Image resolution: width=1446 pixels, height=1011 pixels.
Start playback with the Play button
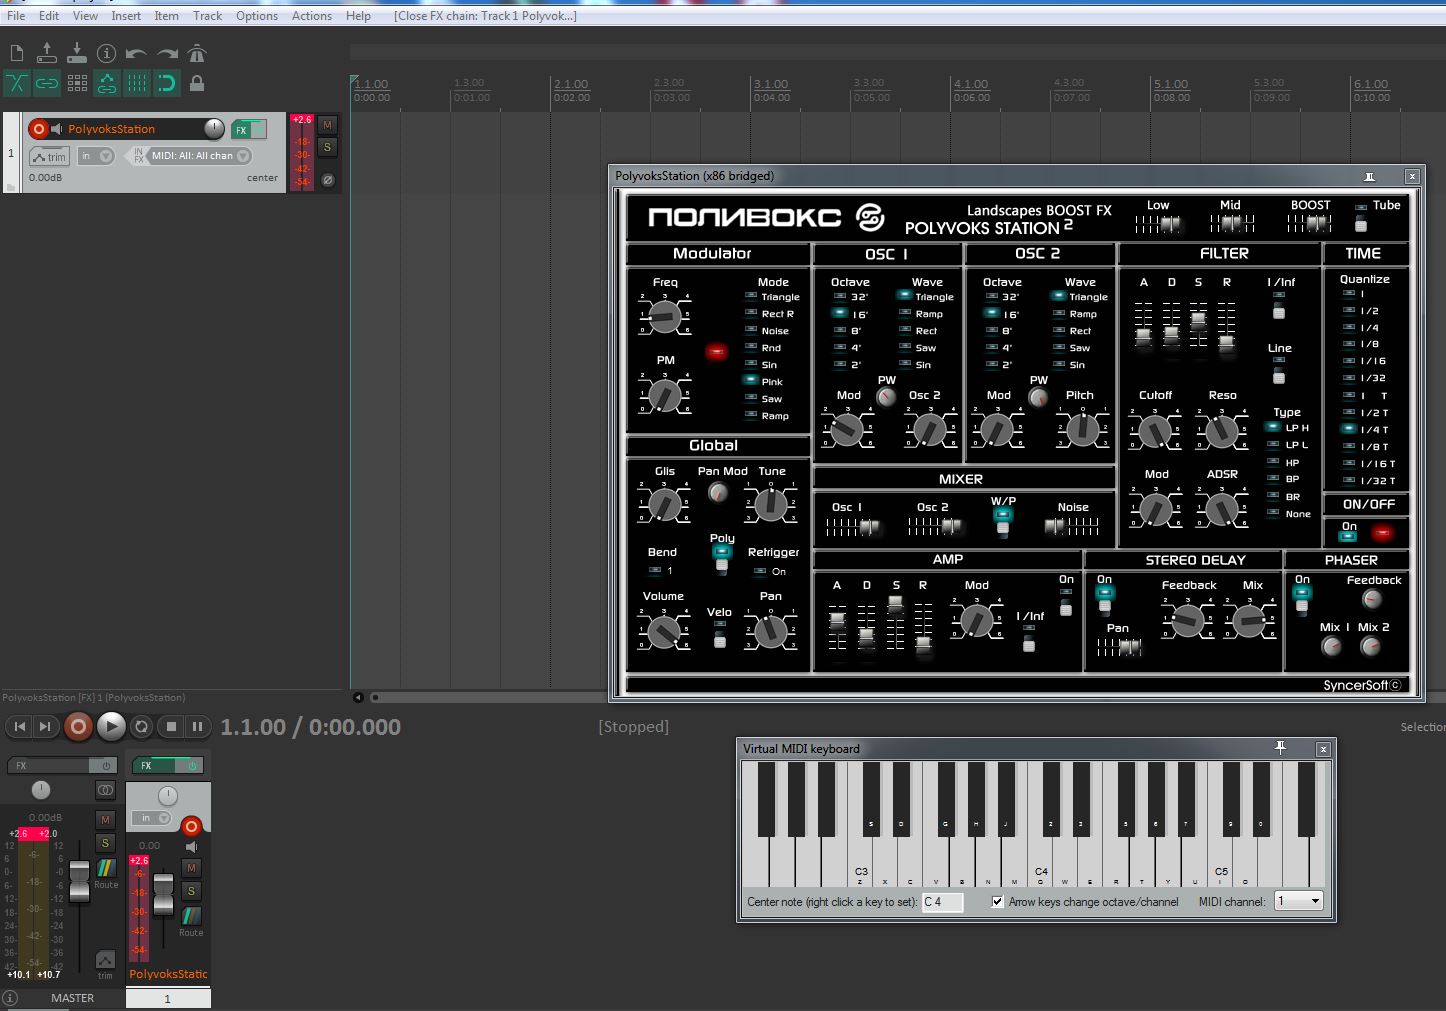pos(111,727)
